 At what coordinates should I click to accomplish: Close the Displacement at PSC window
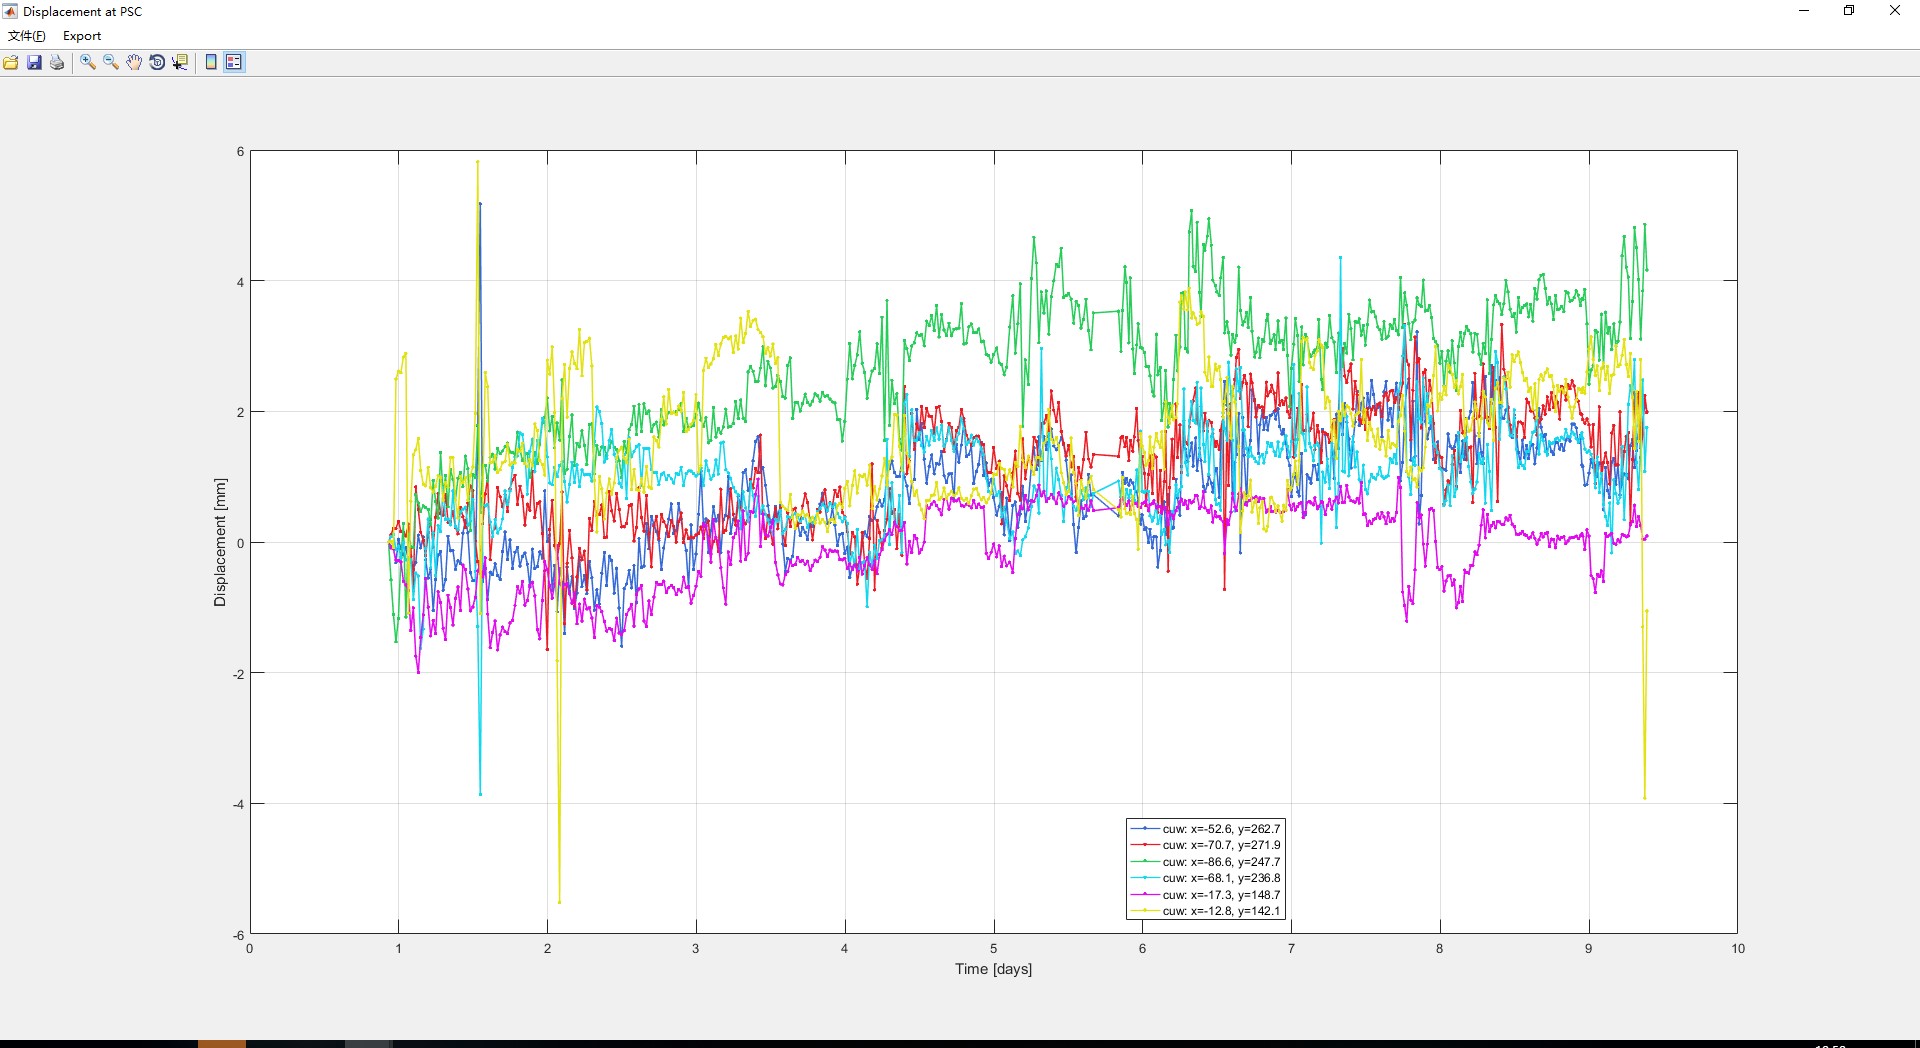tap(1895, 11)
